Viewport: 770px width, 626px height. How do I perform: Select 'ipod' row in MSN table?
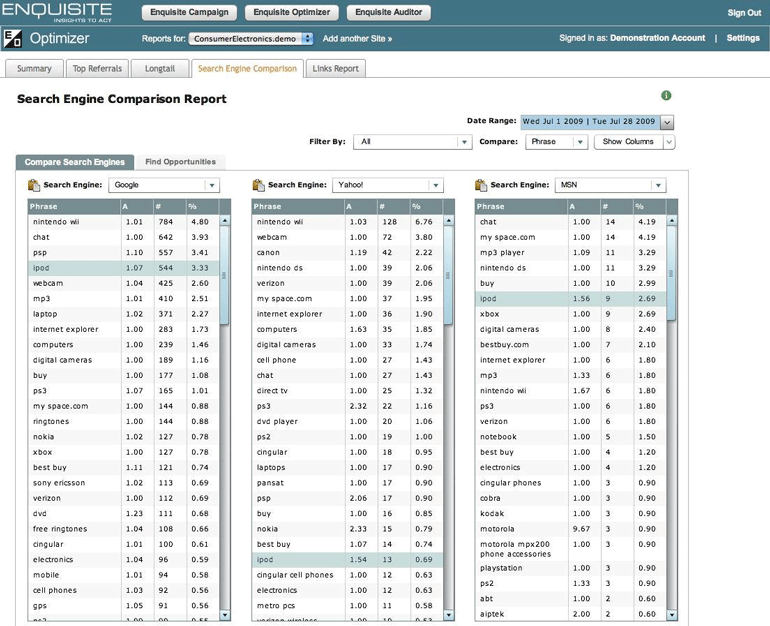(x=571, y=299)
